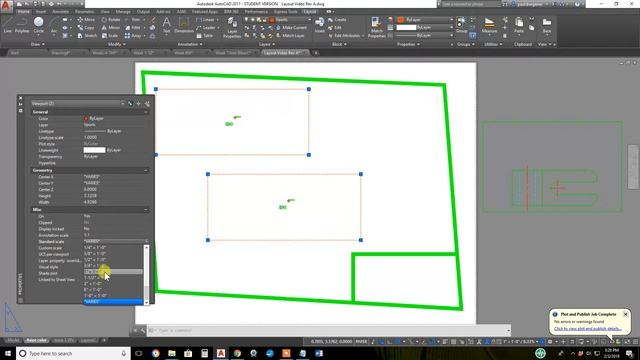Activate the Move command
The width and height of the screenshot is (640, 360).
pyautogui.click(x=86, y=20)
